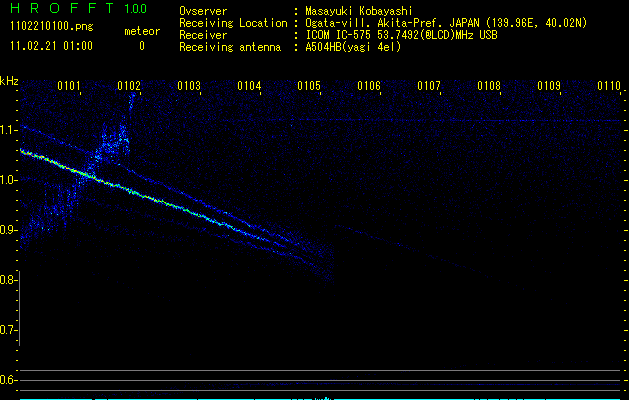Click the meteor label
This screenshot has width=629, height=400.
click(142, 31)
